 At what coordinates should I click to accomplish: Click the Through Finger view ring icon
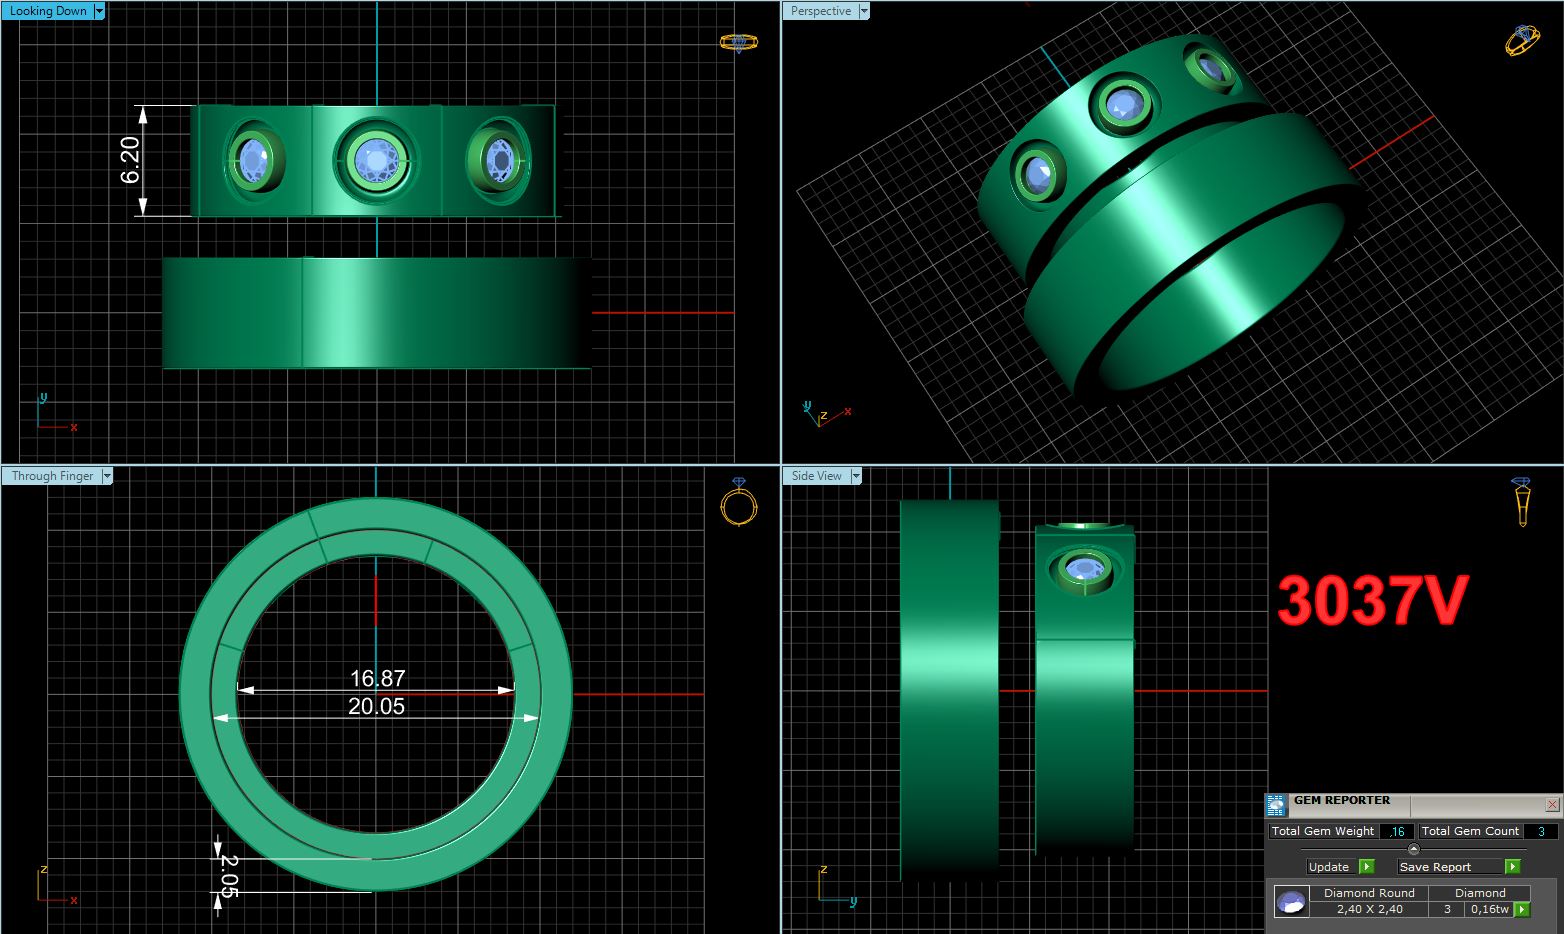click(x=738, y=503)
